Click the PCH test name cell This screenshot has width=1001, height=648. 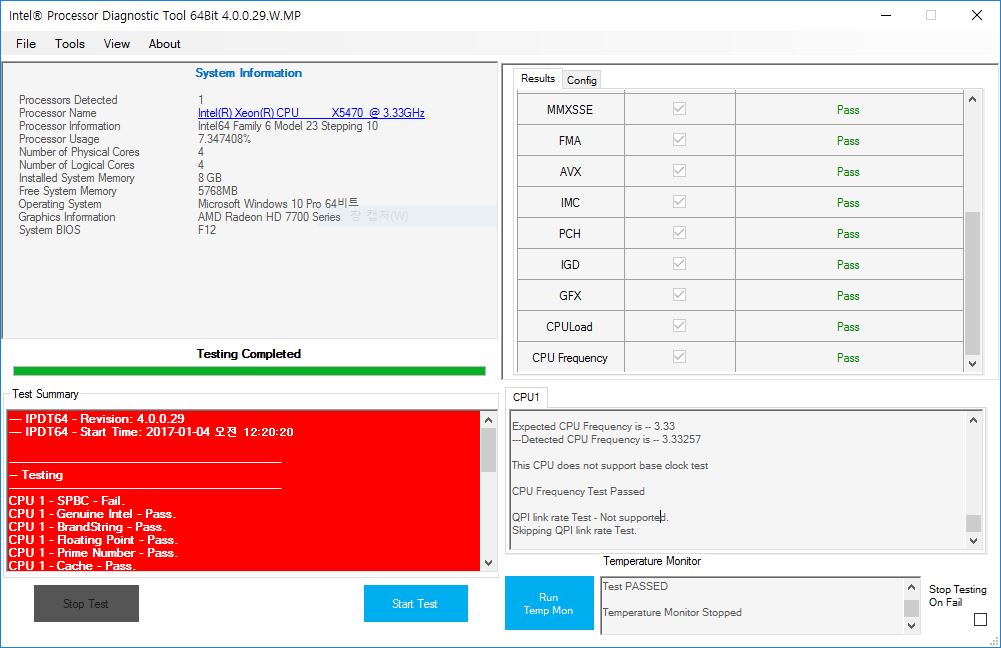(570, 234)
